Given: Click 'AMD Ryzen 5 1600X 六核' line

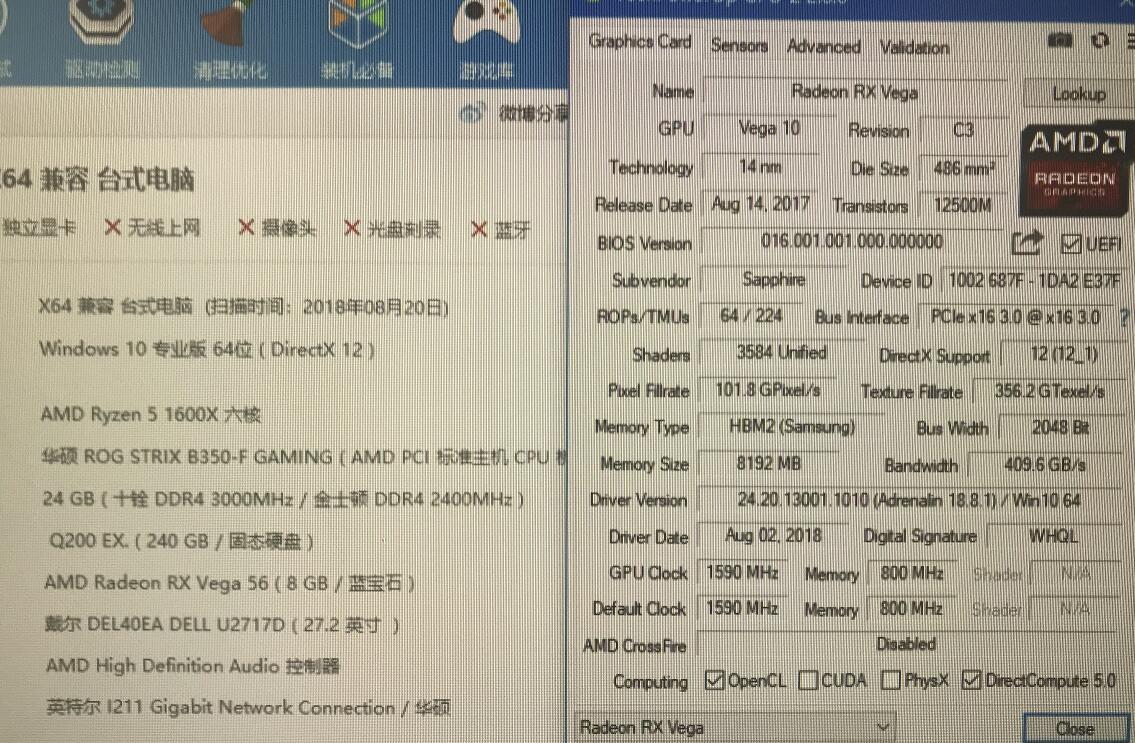Looking at the screenshot, I should (x=151, y=415).
